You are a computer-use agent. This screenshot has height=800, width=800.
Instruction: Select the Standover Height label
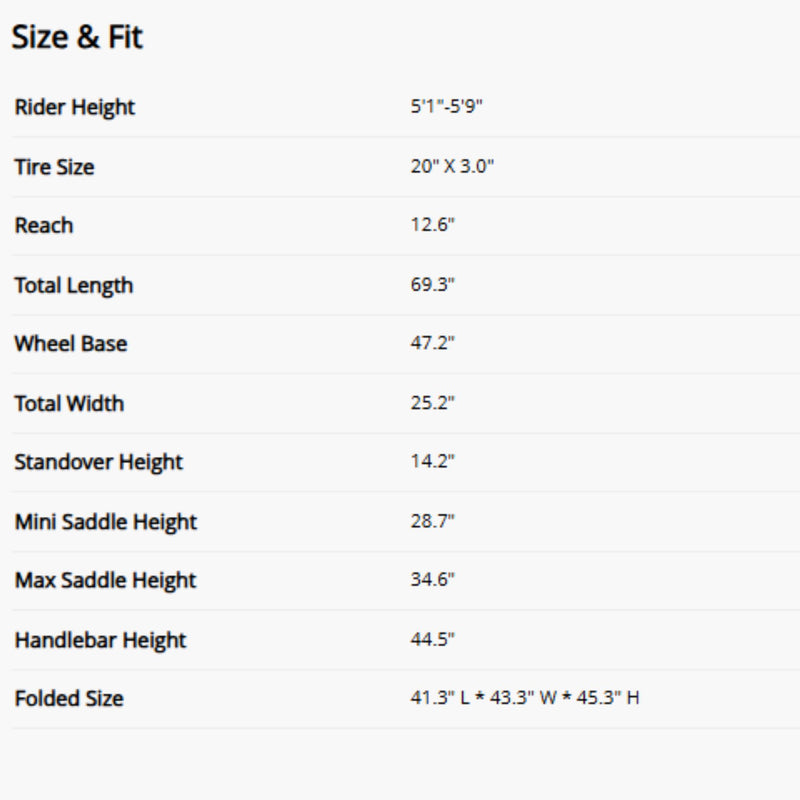[98, 462]
